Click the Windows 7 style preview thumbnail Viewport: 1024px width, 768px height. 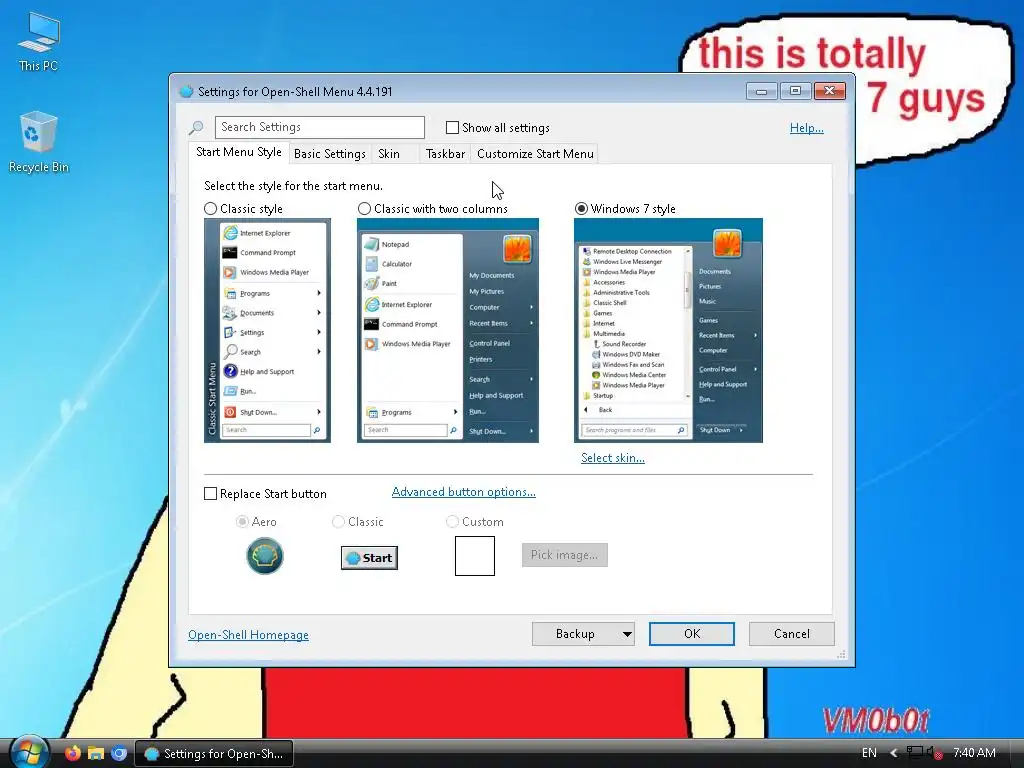668,330
